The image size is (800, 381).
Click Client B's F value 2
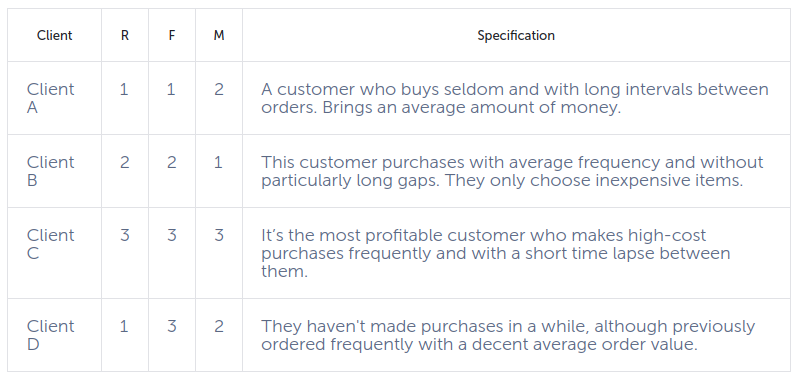[x=172, y=163]
